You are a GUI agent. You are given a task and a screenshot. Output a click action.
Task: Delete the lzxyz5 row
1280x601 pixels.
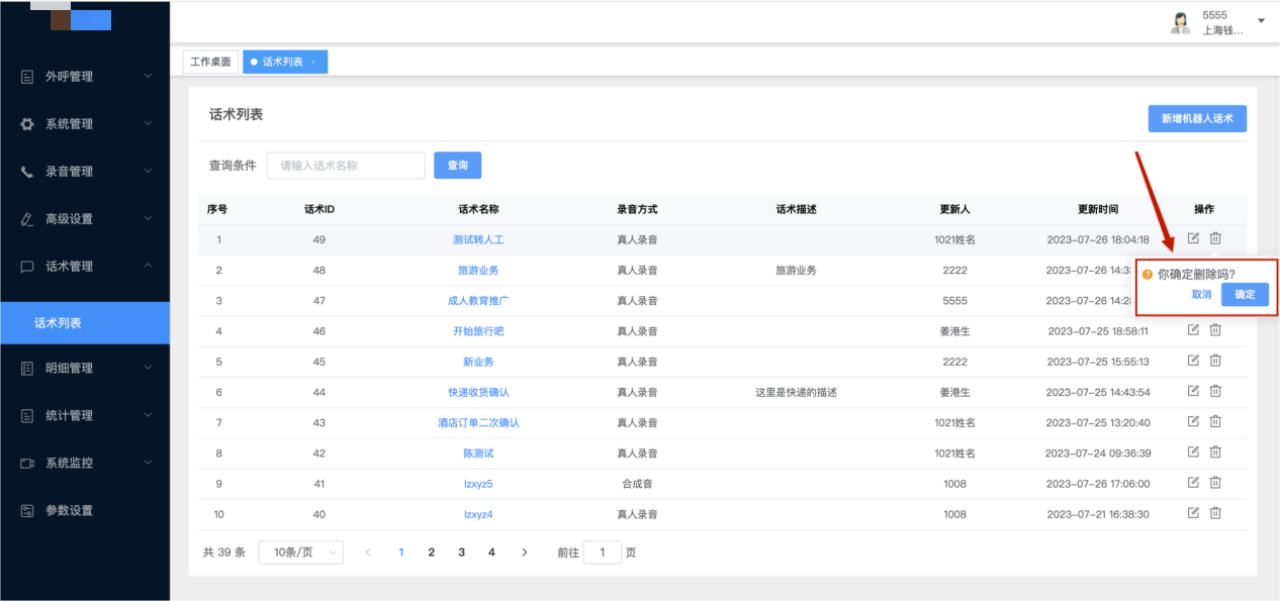coord(1215,483)
